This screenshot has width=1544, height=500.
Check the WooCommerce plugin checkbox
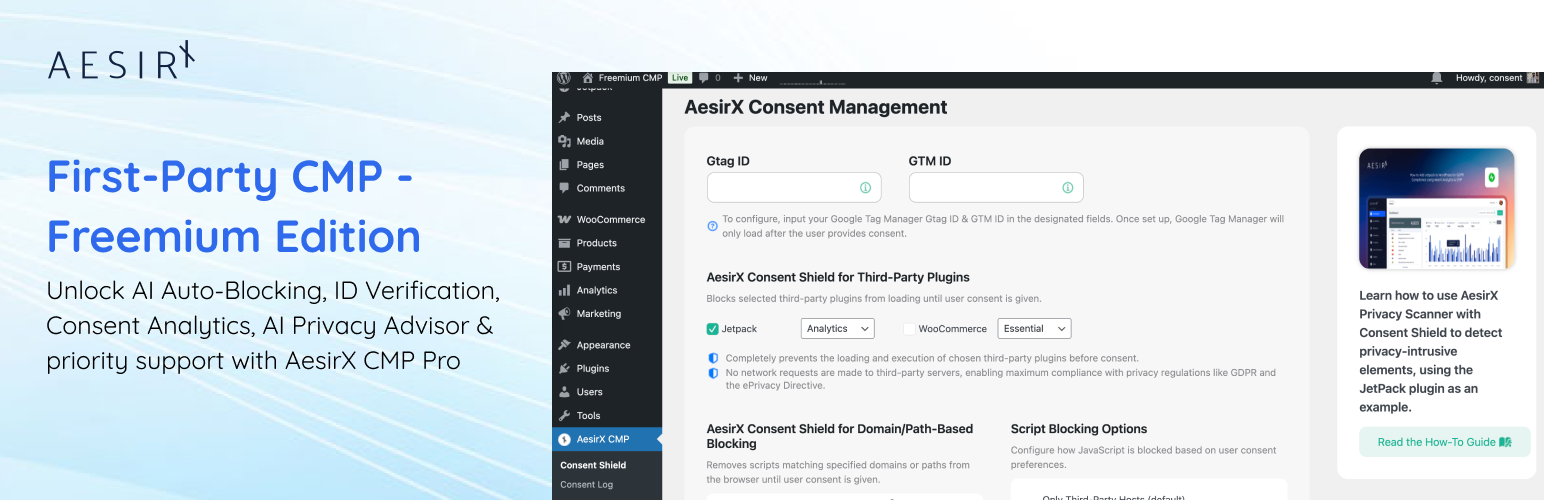tap(909, 329)
